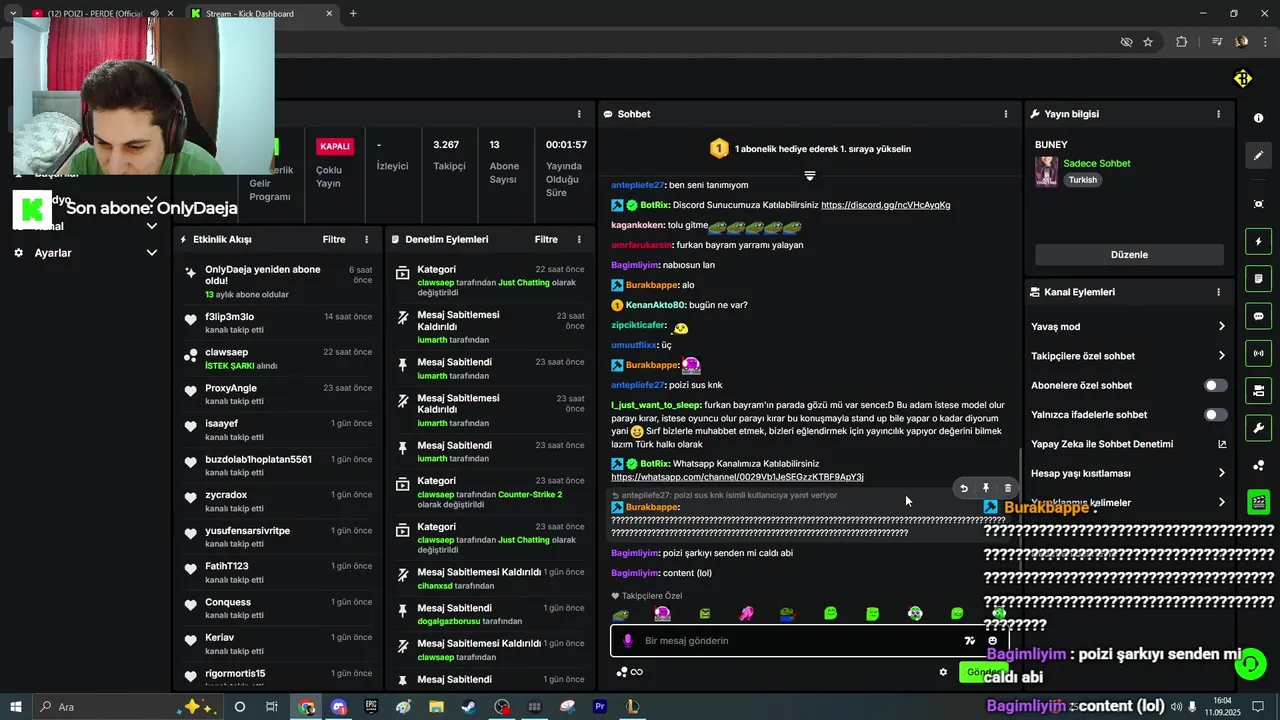This screenshot has width=1280, height=720.
Task: Click the pink emote in the emote row
Action: [746, 614]
